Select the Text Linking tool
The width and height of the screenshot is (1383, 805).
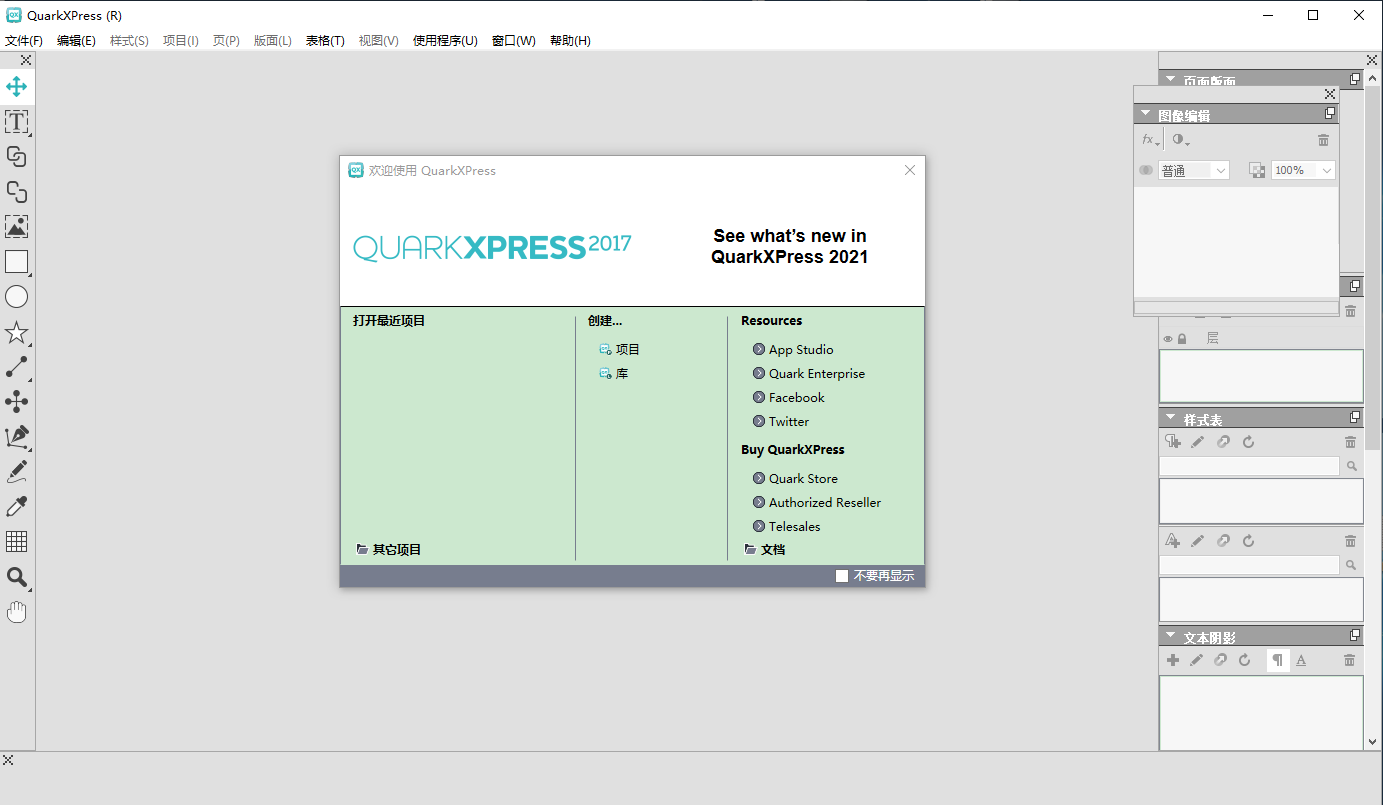click(16, 157)
